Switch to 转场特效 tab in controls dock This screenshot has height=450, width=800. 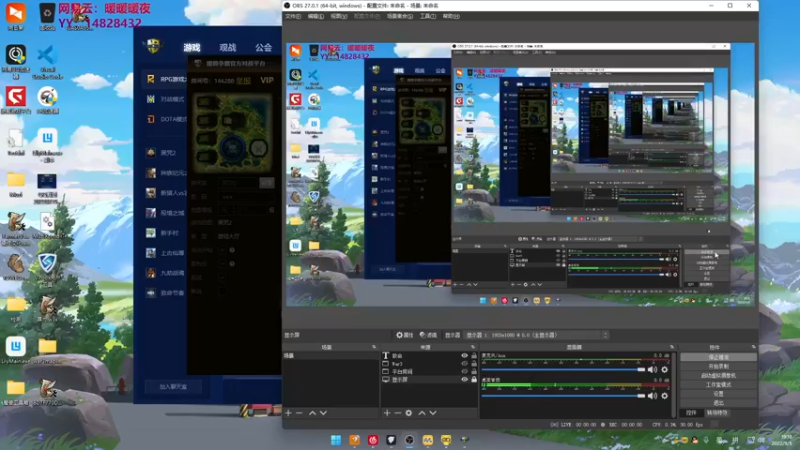[717, 412]
